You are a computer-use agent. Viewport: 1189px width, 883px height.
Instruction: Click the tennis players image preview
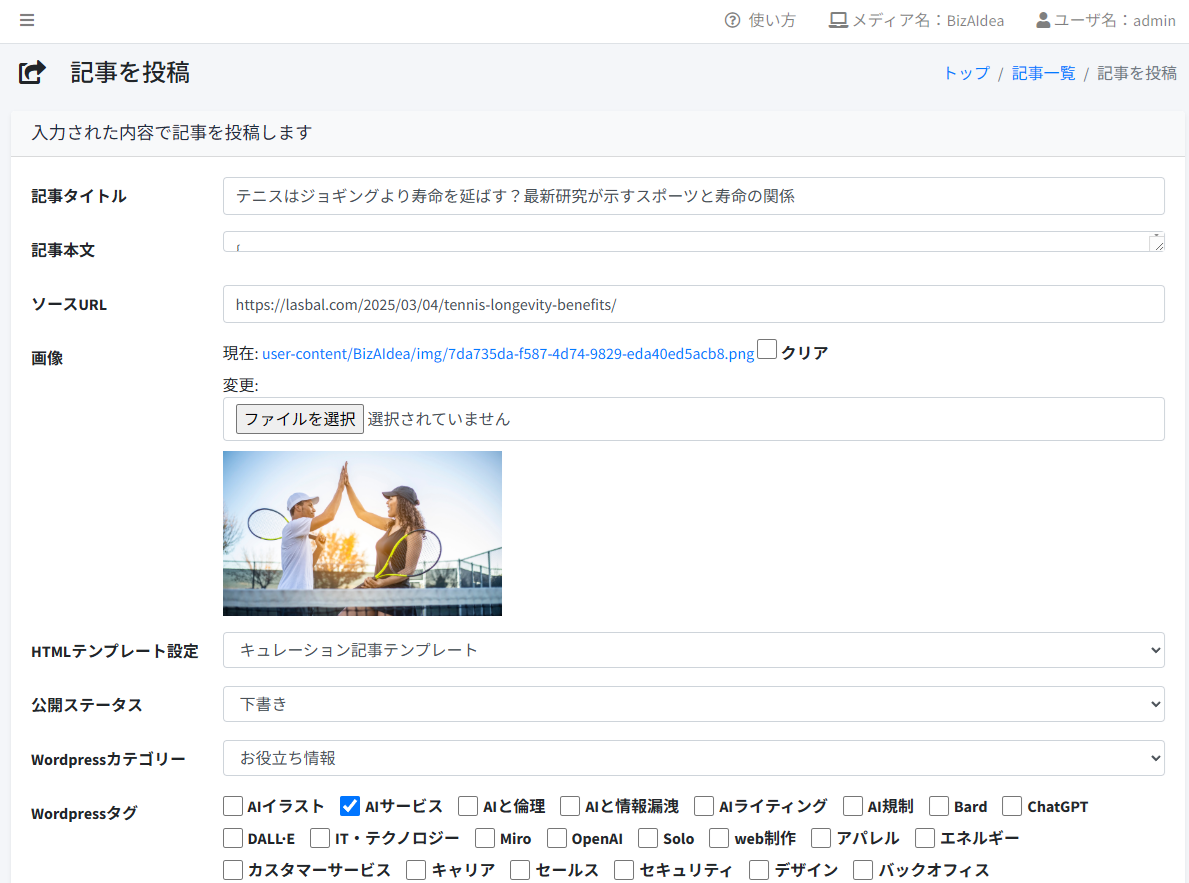point(362,533)
